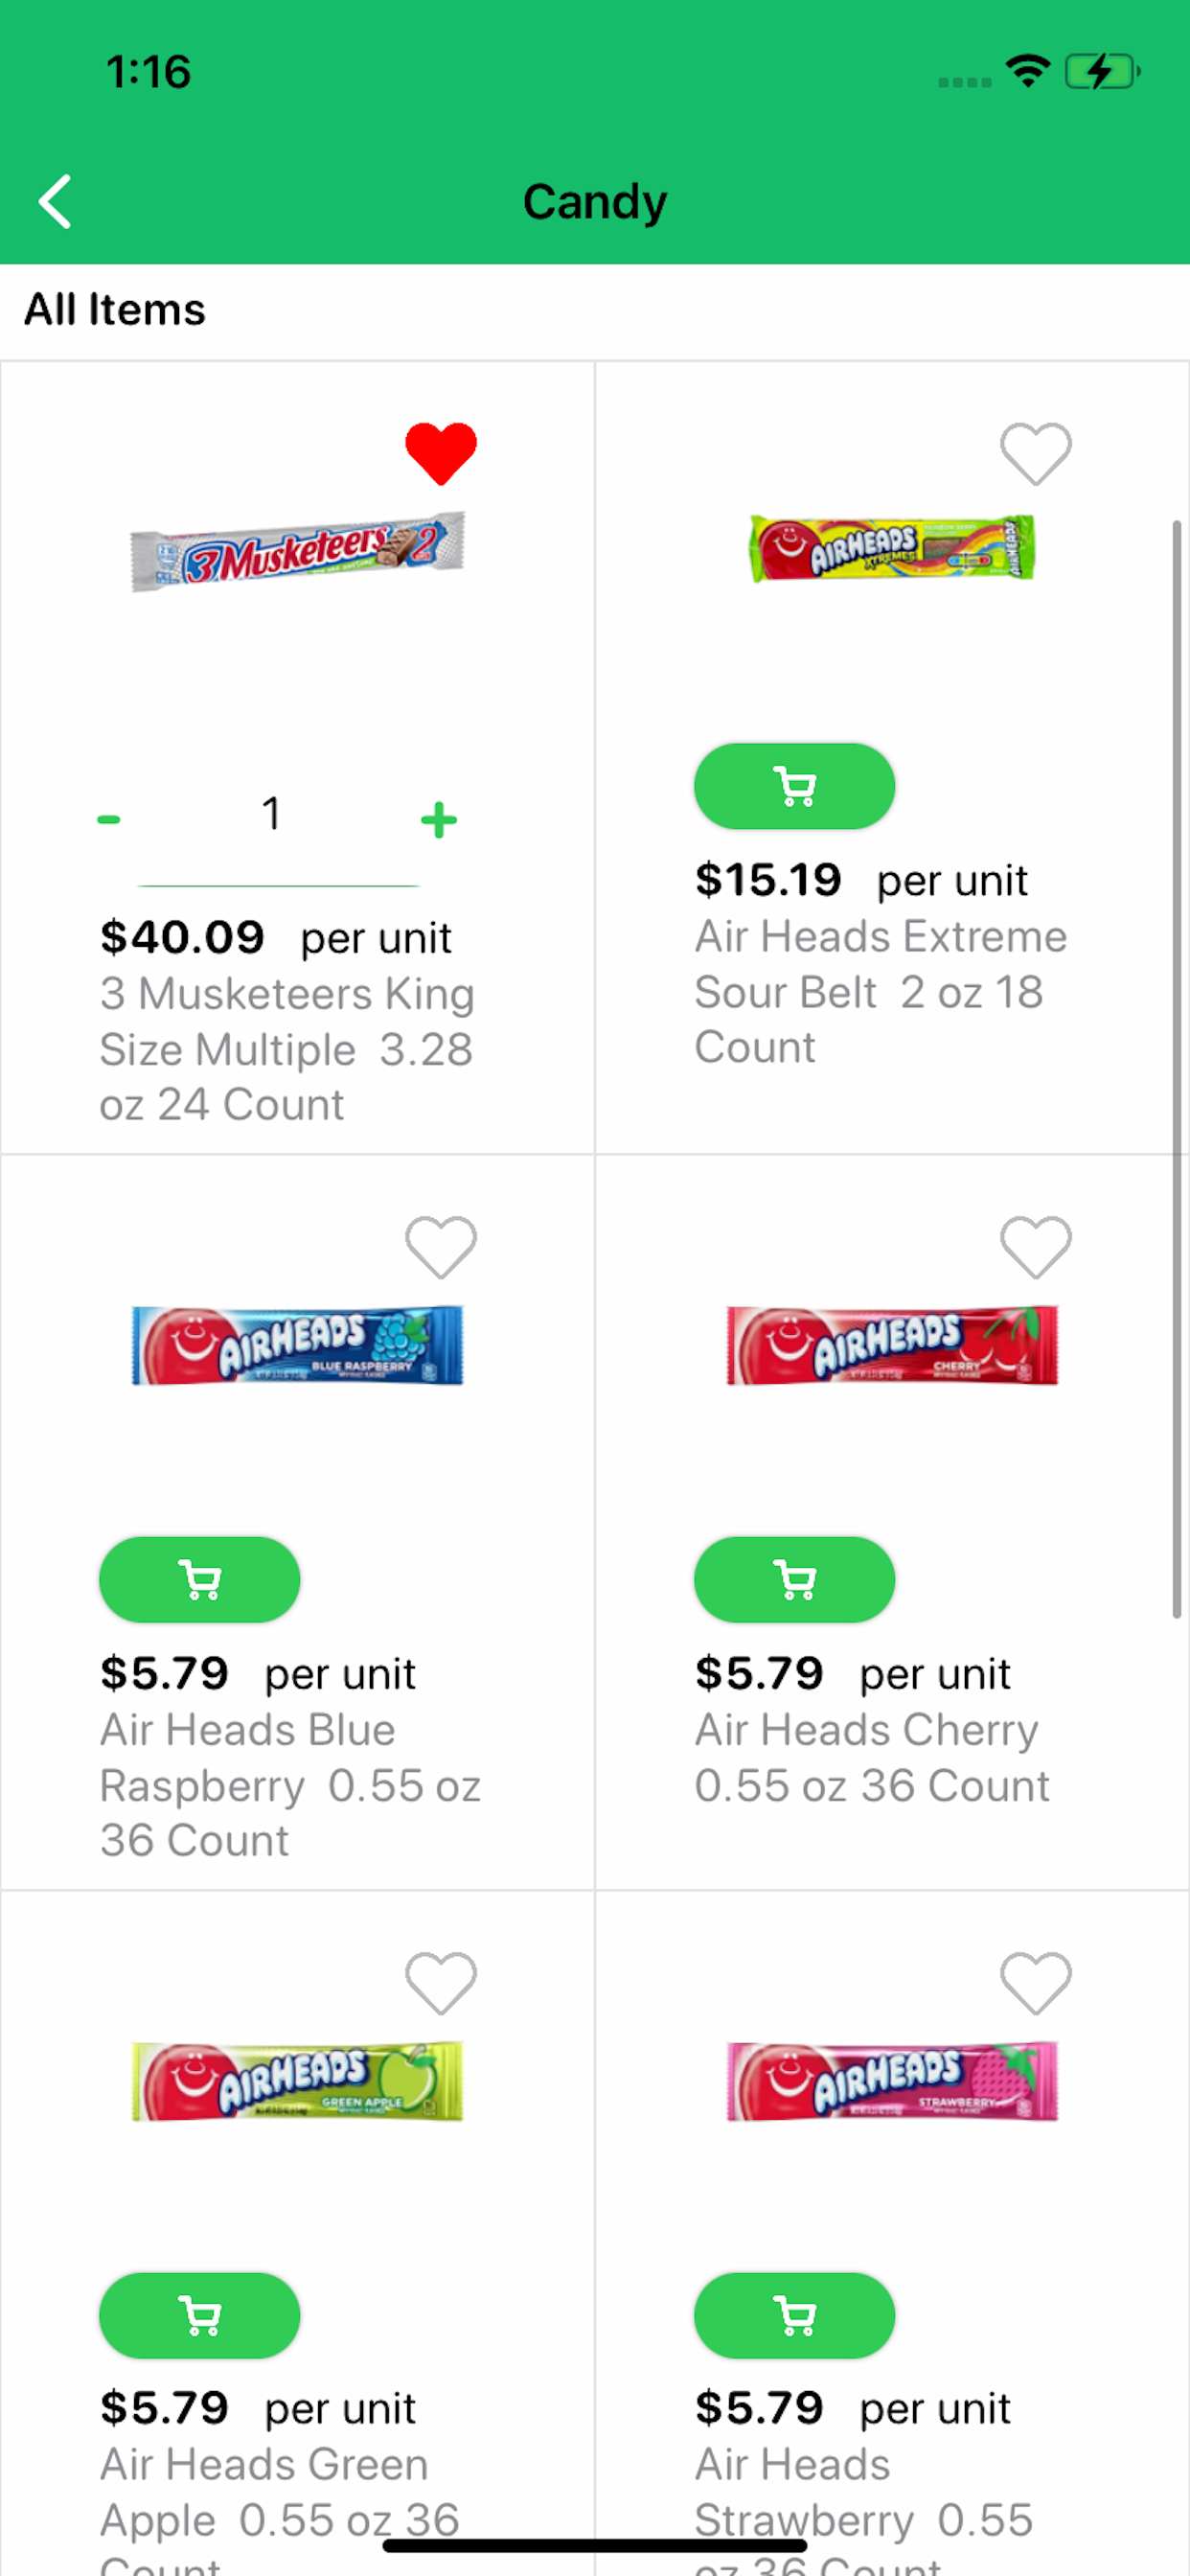Increase 3 Musketeers quantity with plus
Viewport: 1190px width, 2576px height.
pyautogui.click(x=438, y=820)
